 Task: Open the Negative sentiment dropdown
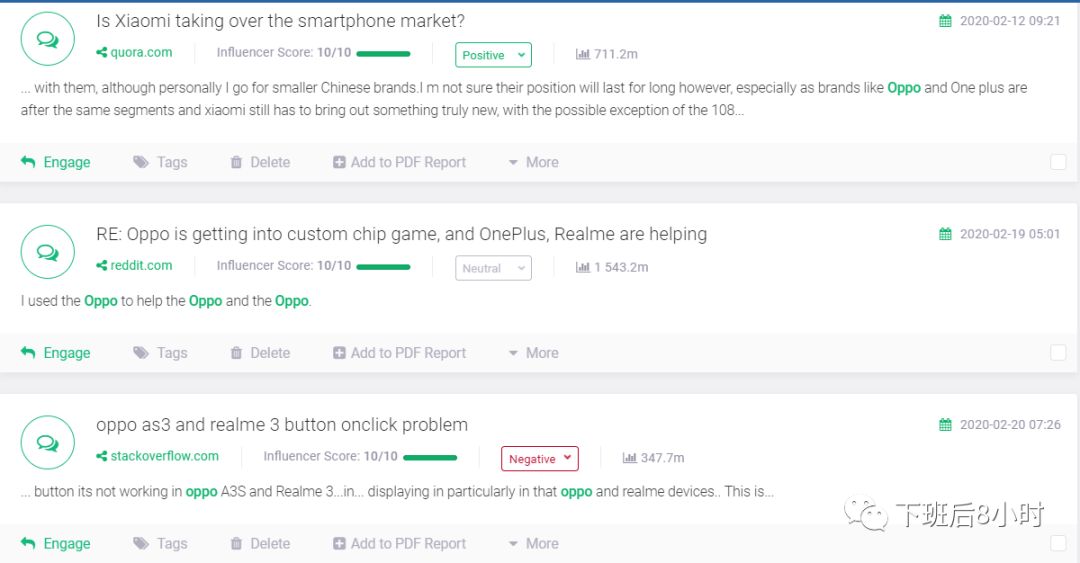tap(539, 459)
